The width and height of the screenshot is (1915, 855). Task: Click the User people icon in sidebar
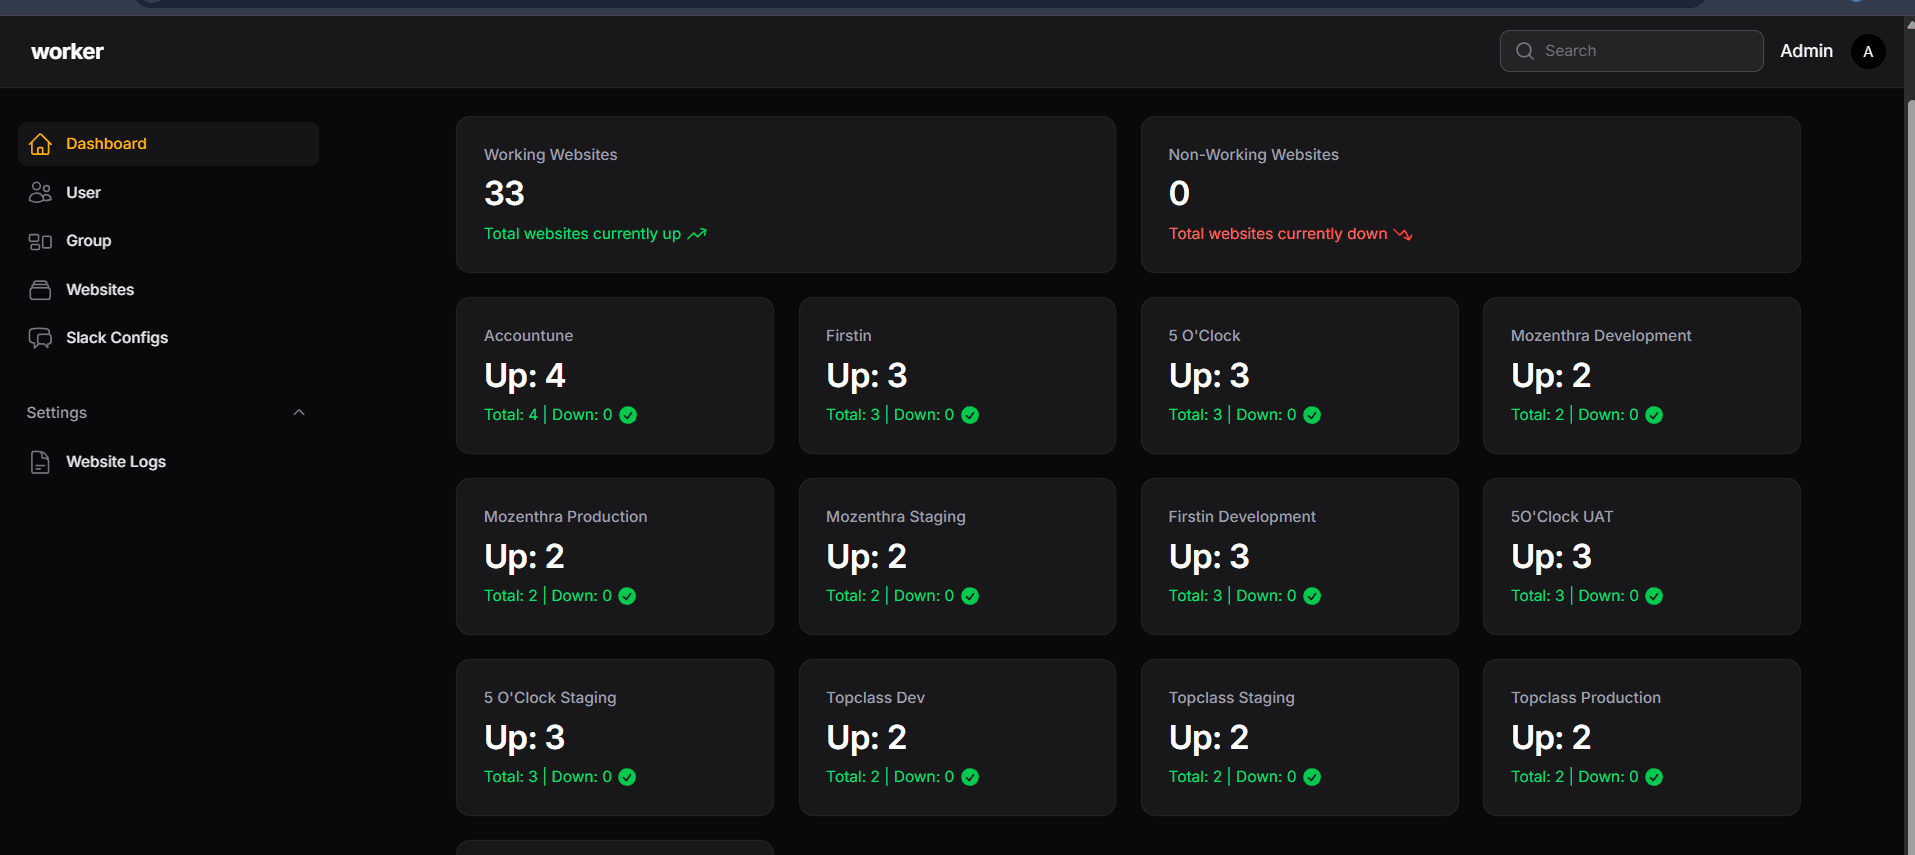(40, 193)
